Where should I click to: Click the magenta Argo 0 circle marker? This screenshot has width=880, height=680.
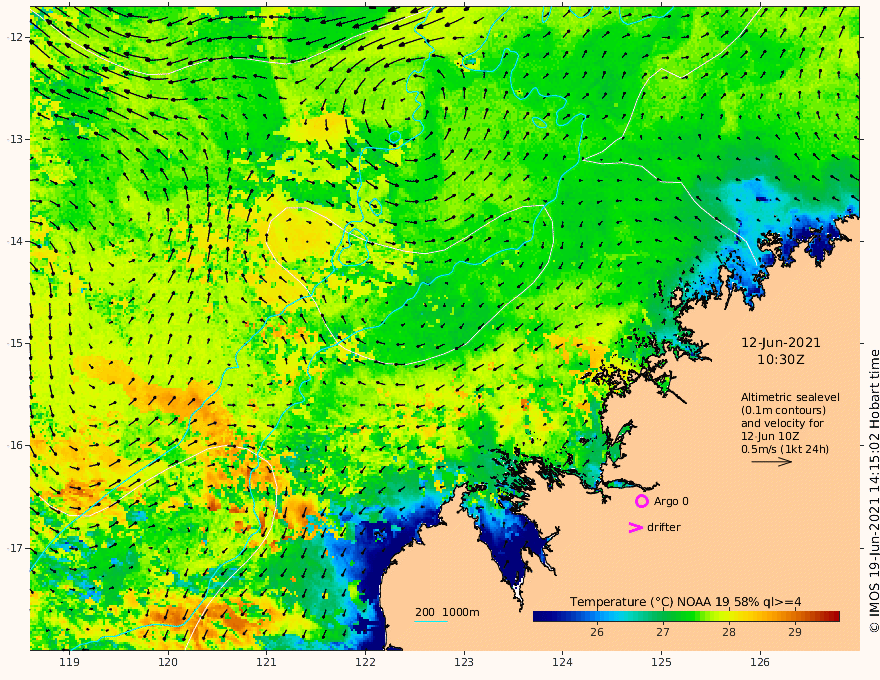(x=641, y=501)
